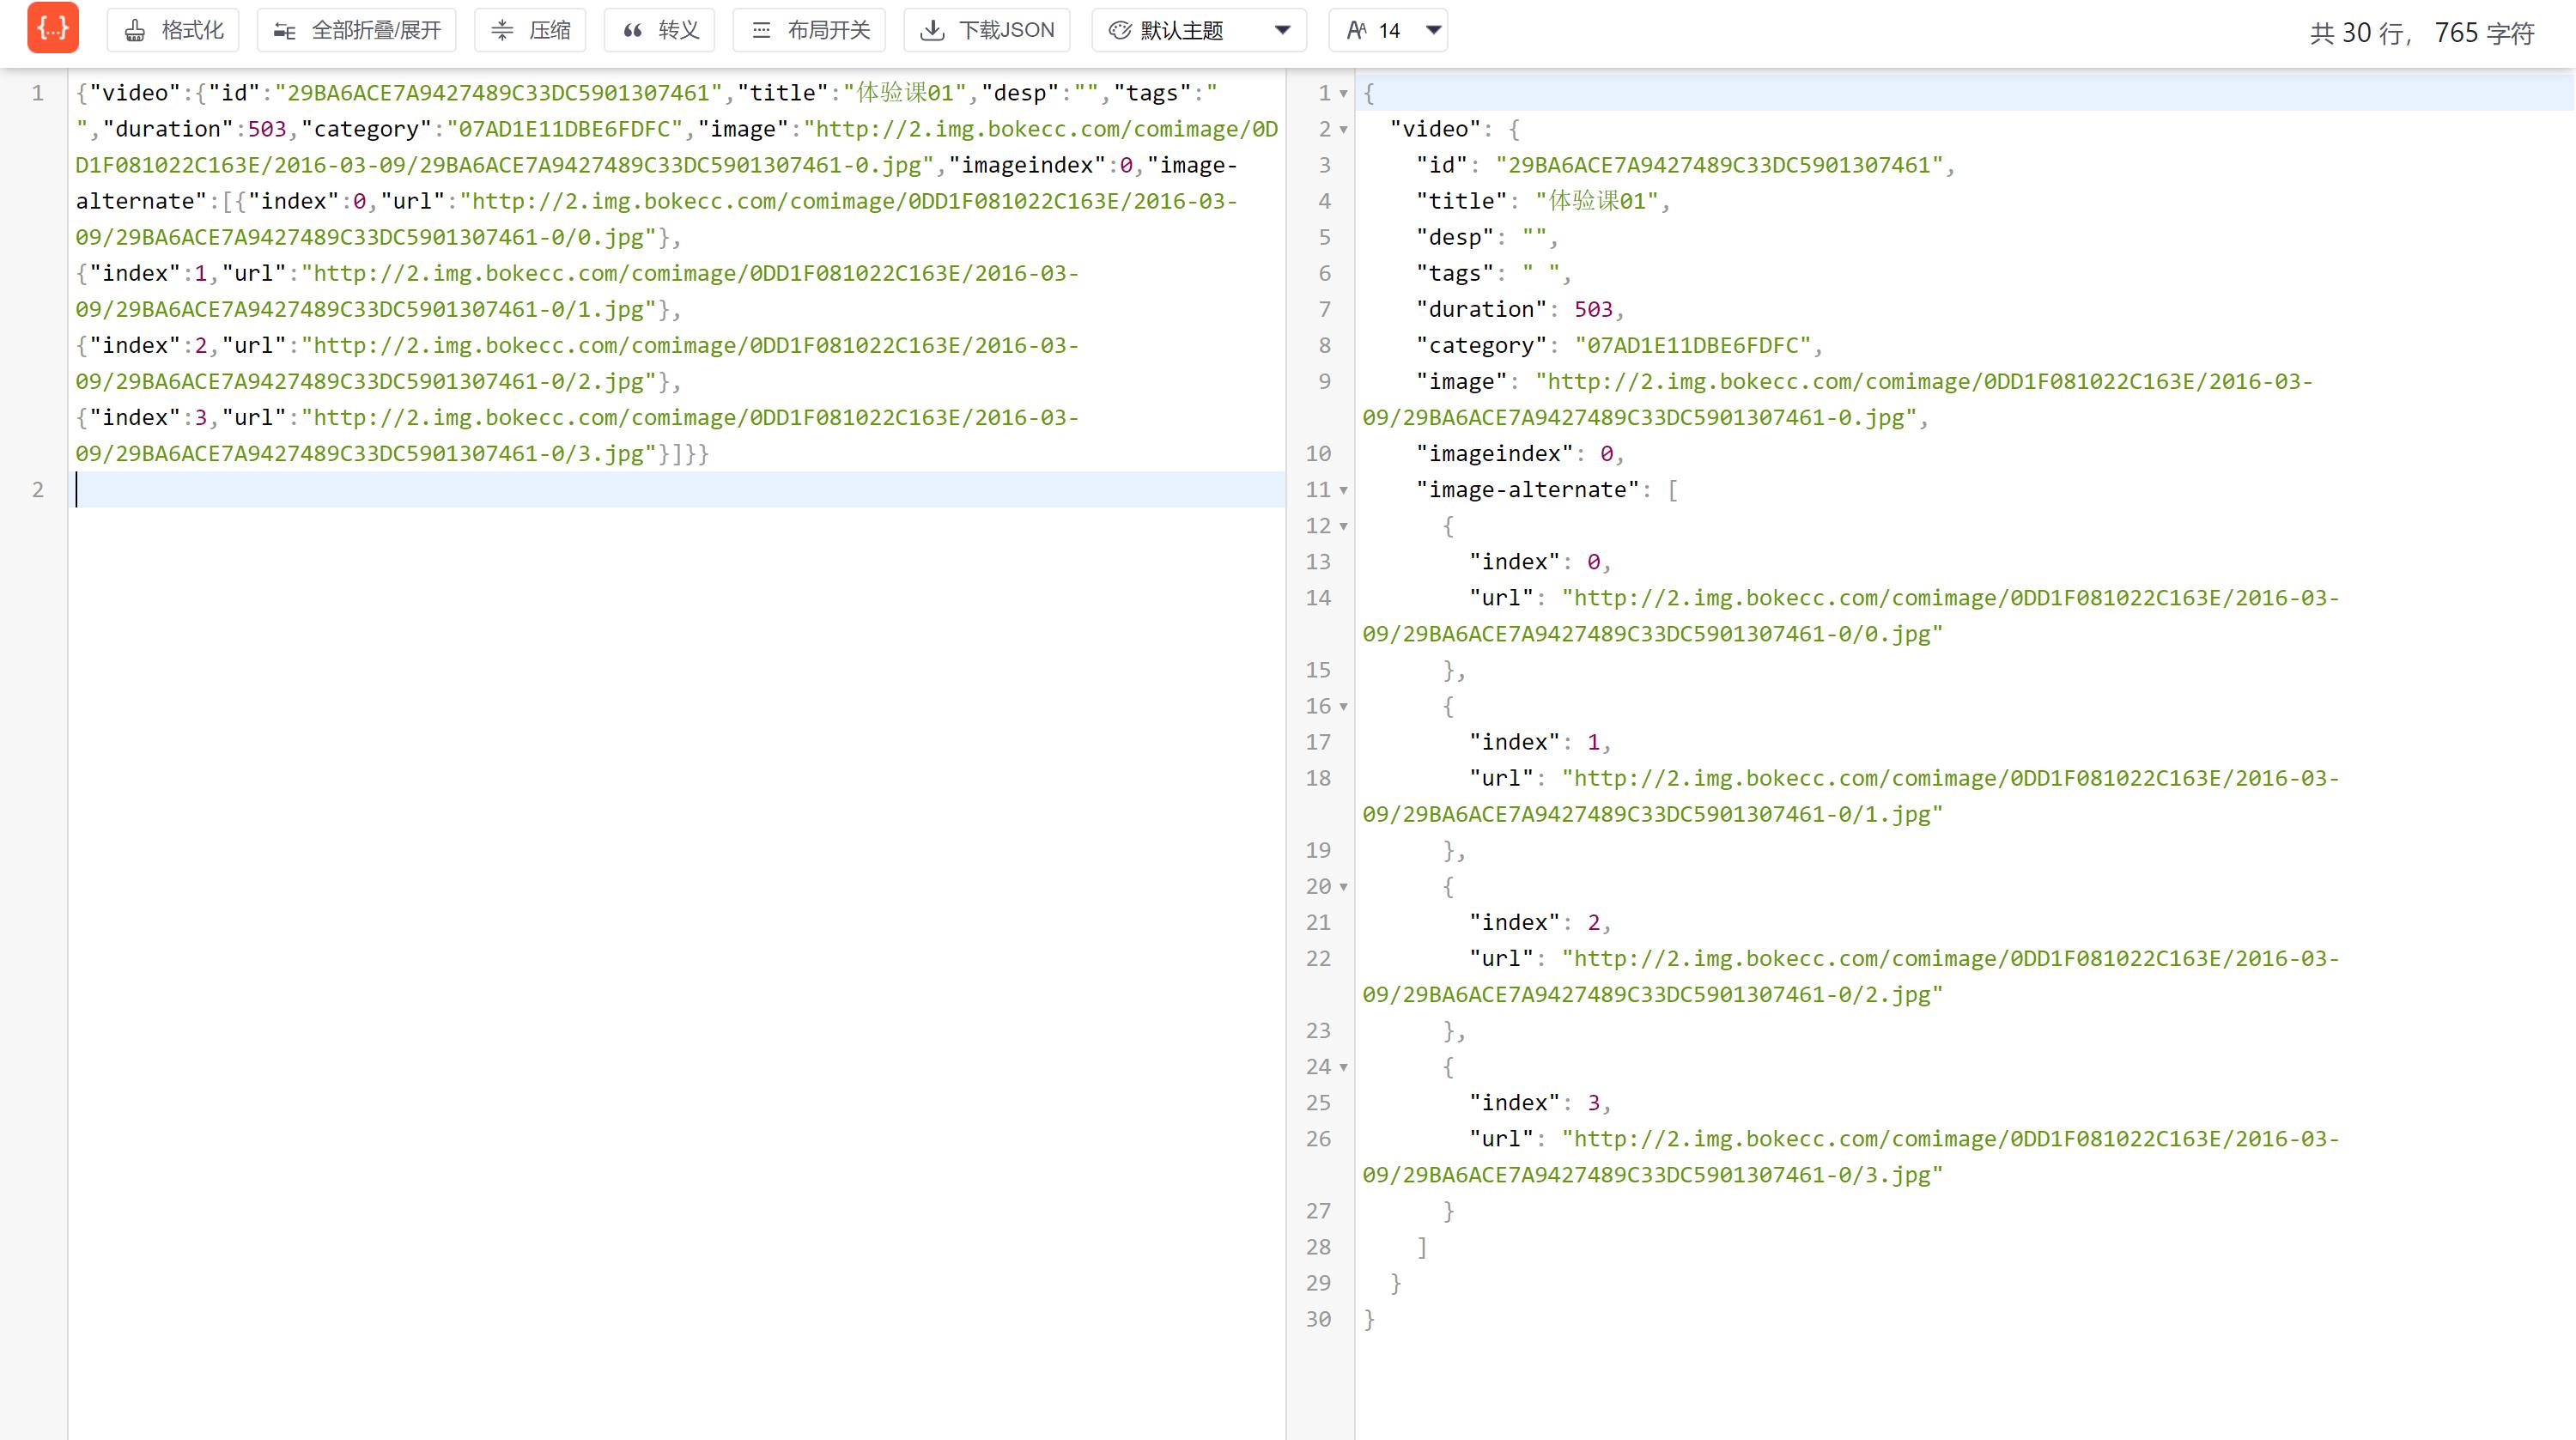Collapse the fold arrow on line 16
Viewport: 2576px width, 1440px height.
point(1343,707)
